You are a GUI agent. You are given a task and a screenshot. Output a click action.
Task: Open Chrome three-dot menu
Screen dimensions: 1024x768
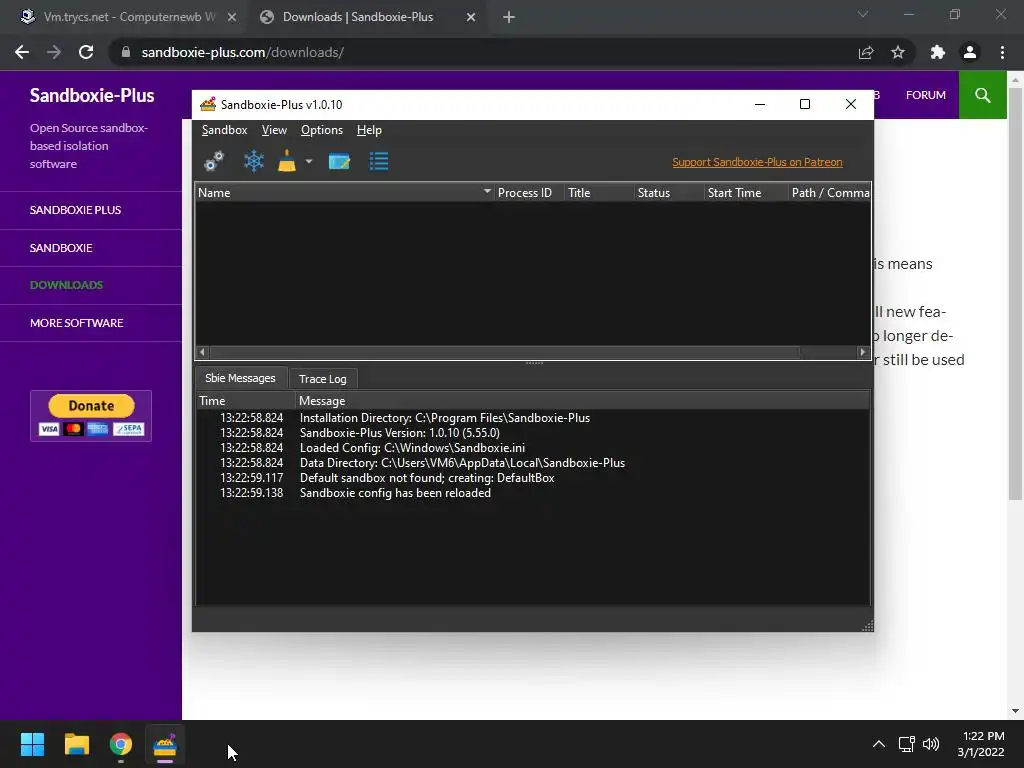1002,52
